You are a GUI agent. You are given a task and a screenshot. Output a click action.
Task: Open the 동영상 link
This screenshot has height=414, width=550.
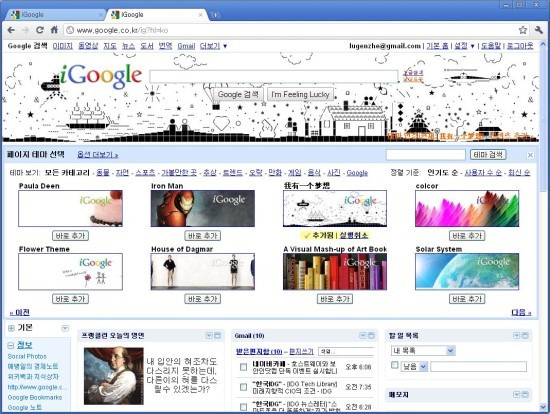click(88, 46)
